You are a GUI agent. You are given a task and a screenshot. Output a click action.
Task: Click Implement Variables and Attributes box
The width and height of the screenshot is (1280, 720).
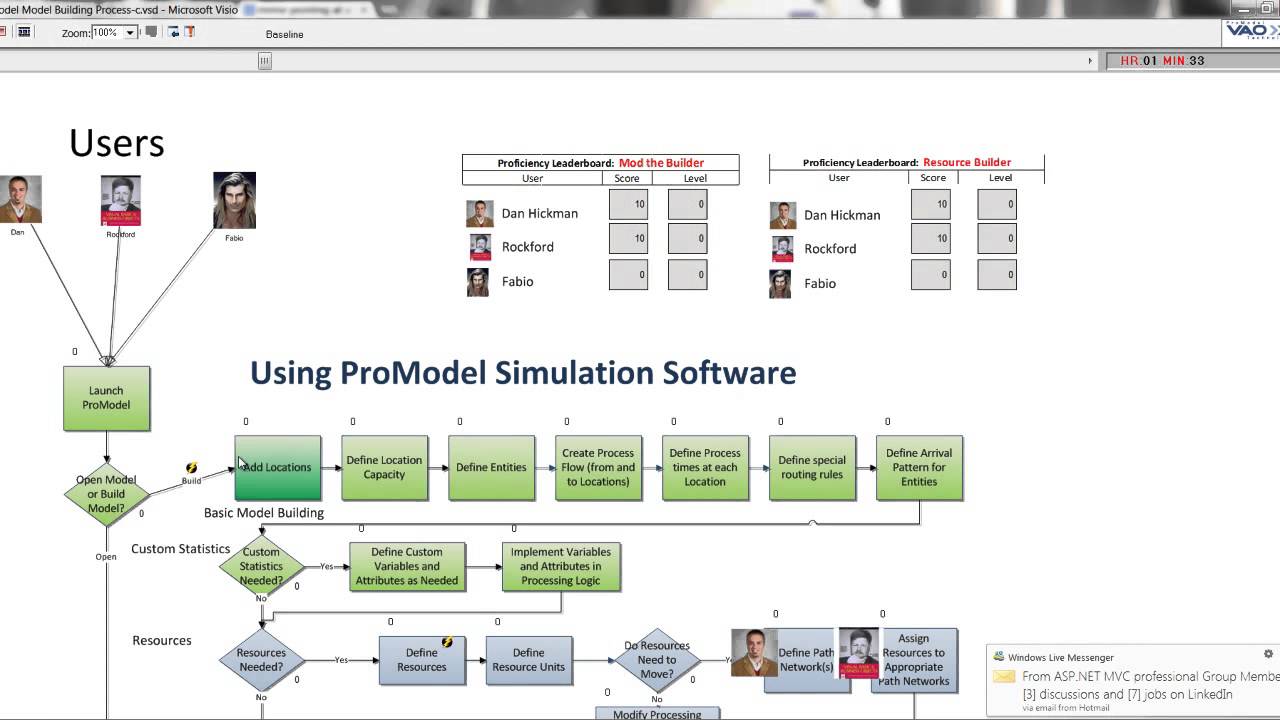(x=561, y=566)
